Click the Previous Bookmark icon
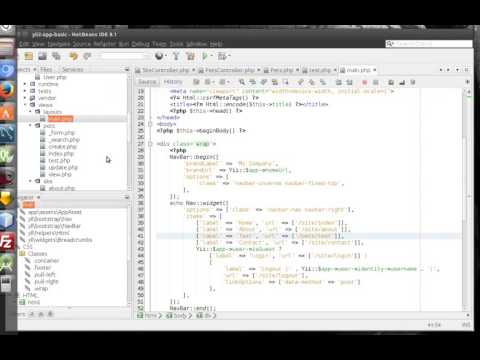This screenshot has width=480, height=360. click(300, 82)
